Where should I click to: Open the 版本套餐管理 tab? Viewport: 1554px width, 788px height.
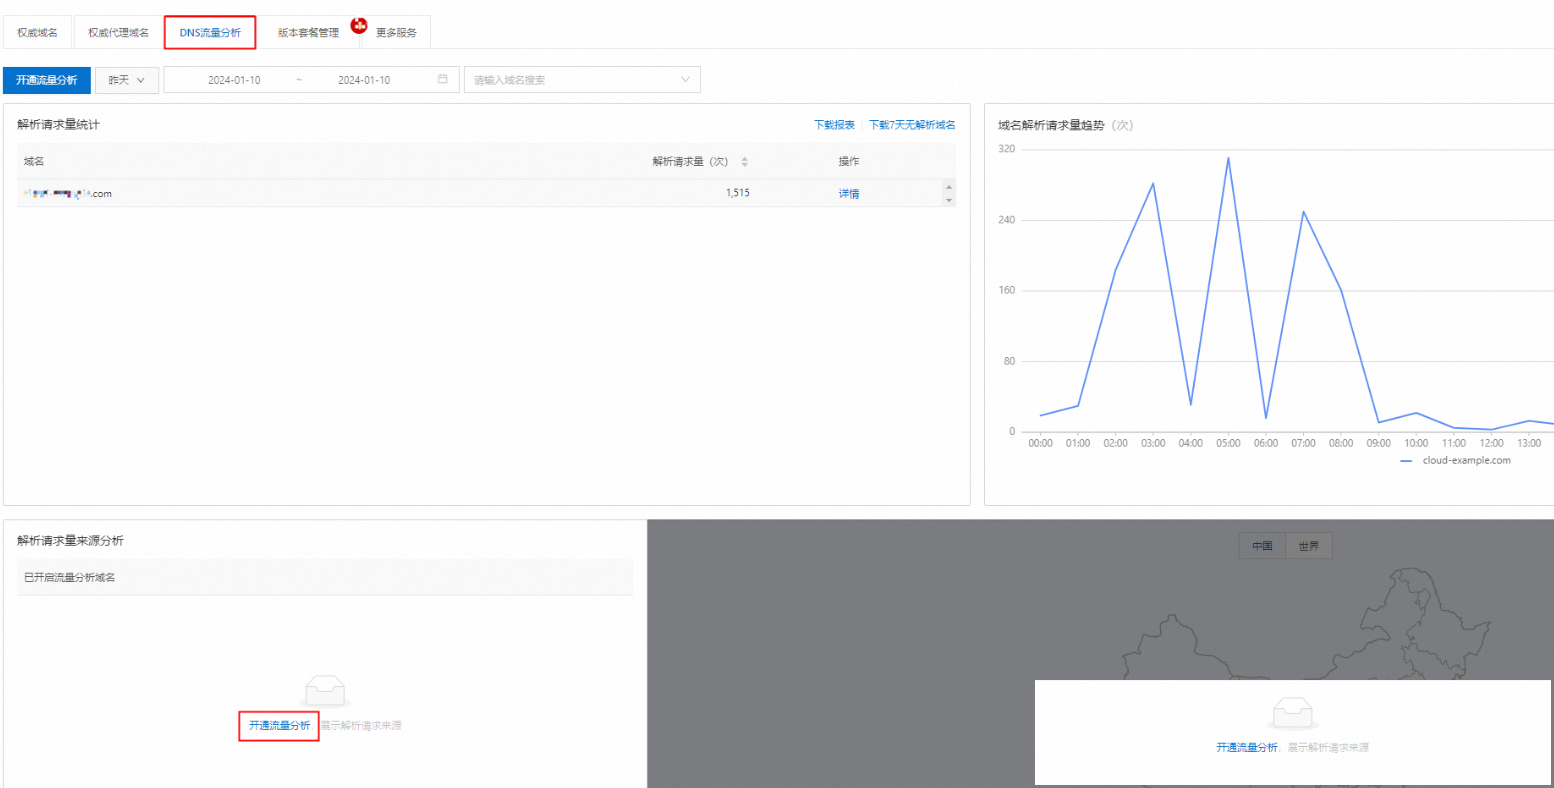coord(308,32)
